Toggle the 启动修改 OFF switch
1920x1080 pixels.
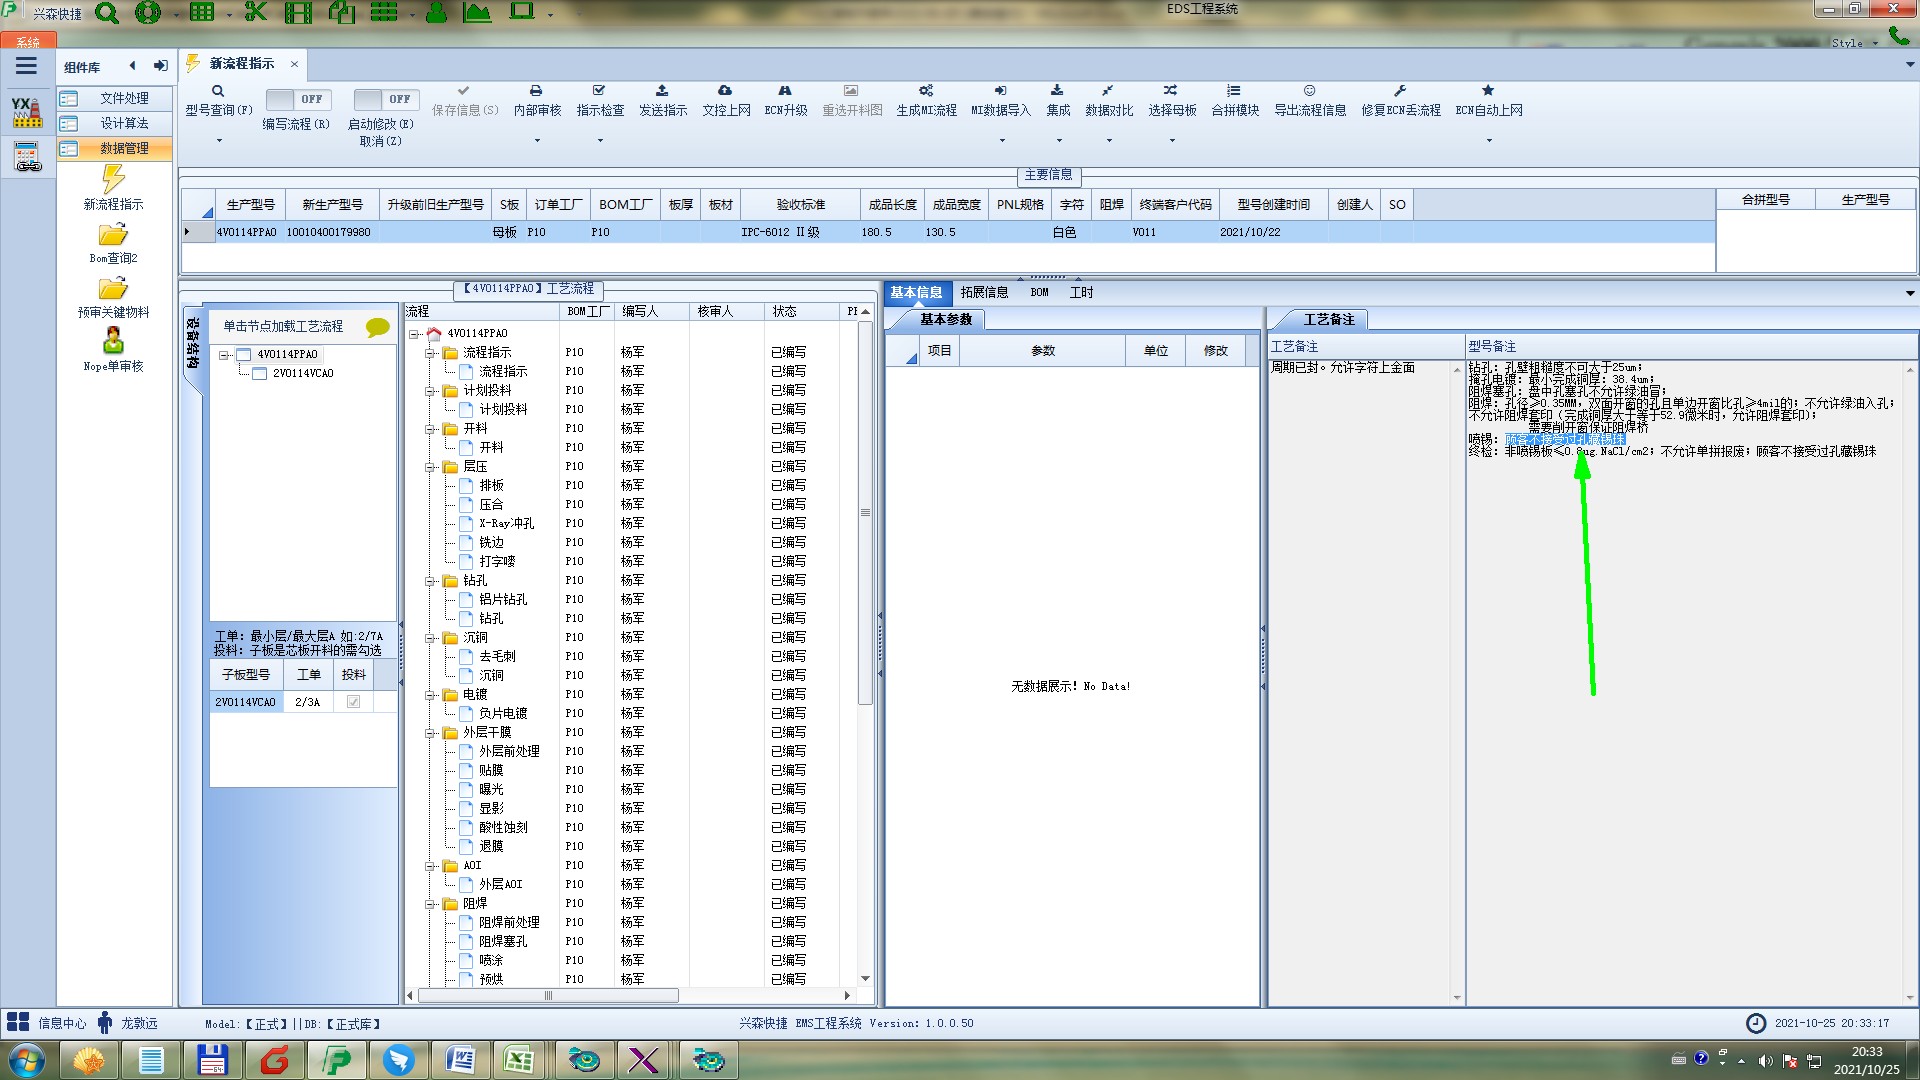386,99
